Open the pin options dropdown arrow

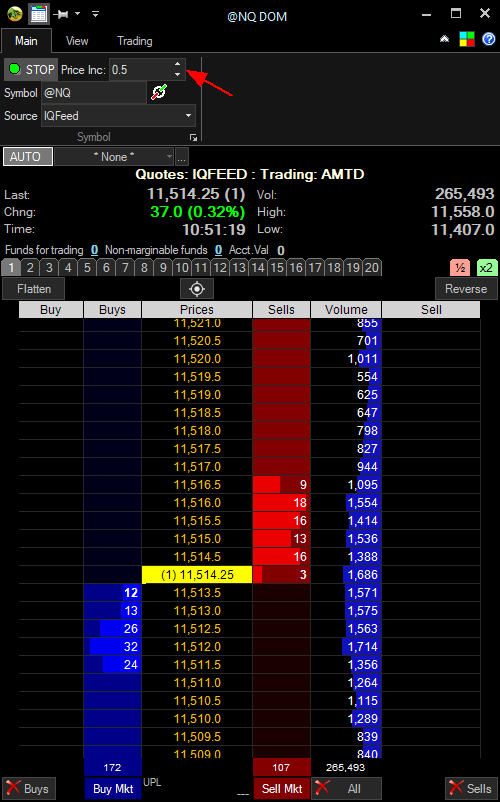tap(78, 14)
